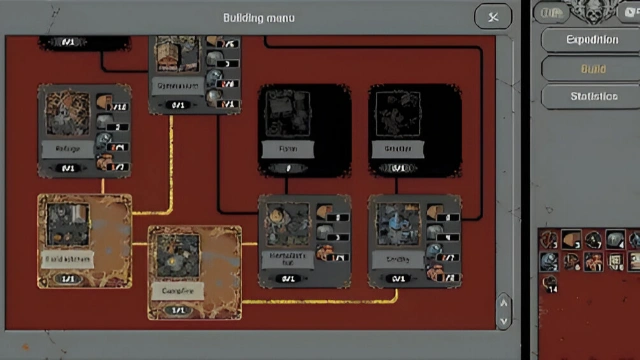Viewport: 640px width, 360px height.
Task: Click the locked Farm building card
Action: click(304, 131)
